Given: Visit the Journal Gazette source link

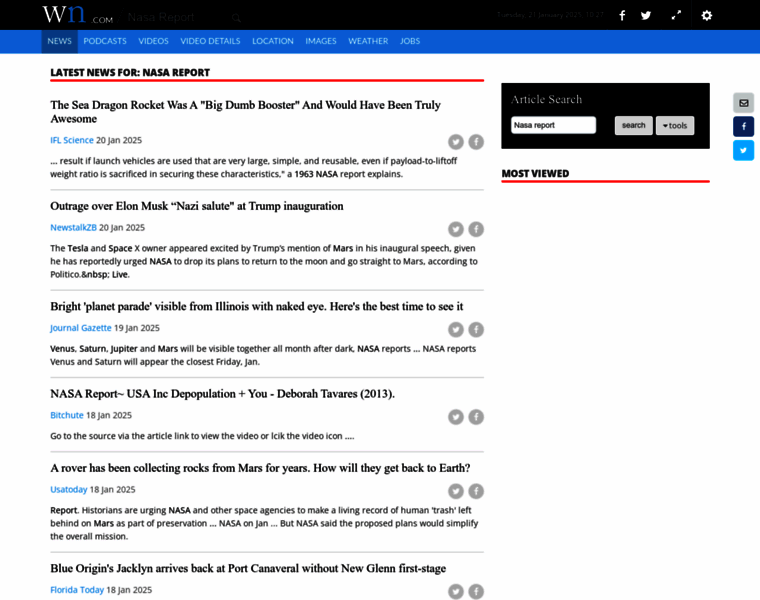Looking at the screenshot, I should [x=81, y=328].
